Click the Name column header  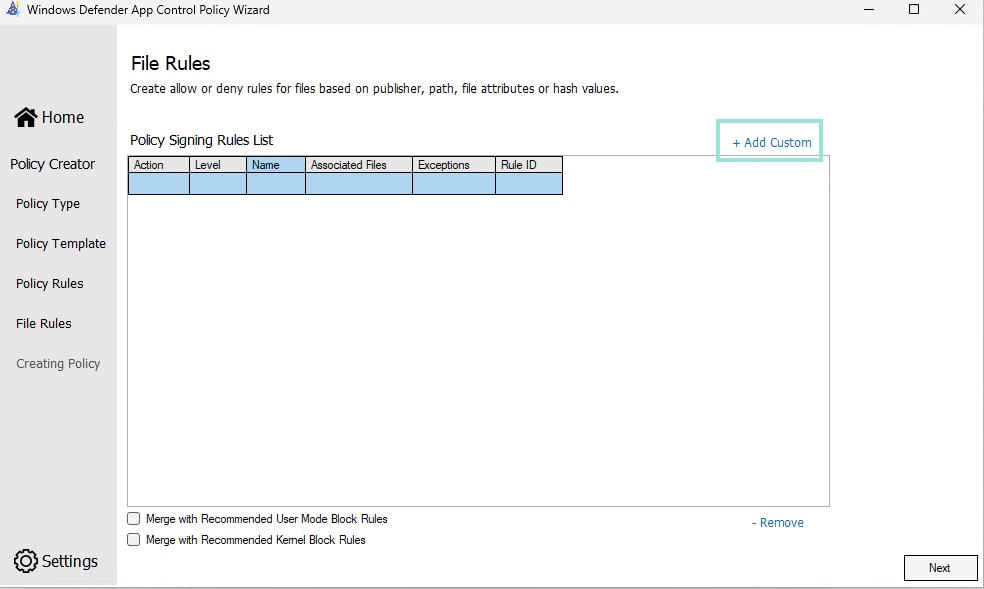click(275, 165)
